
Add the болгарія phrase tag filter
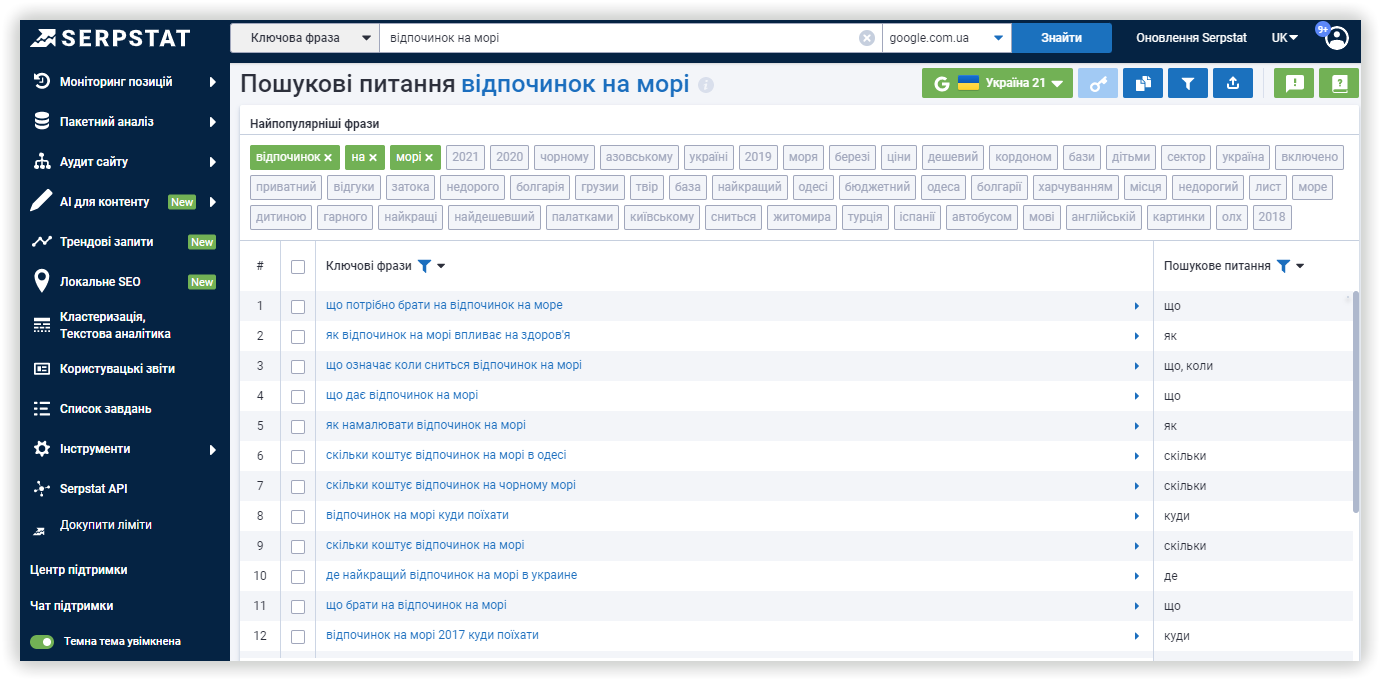pos(540,187)
